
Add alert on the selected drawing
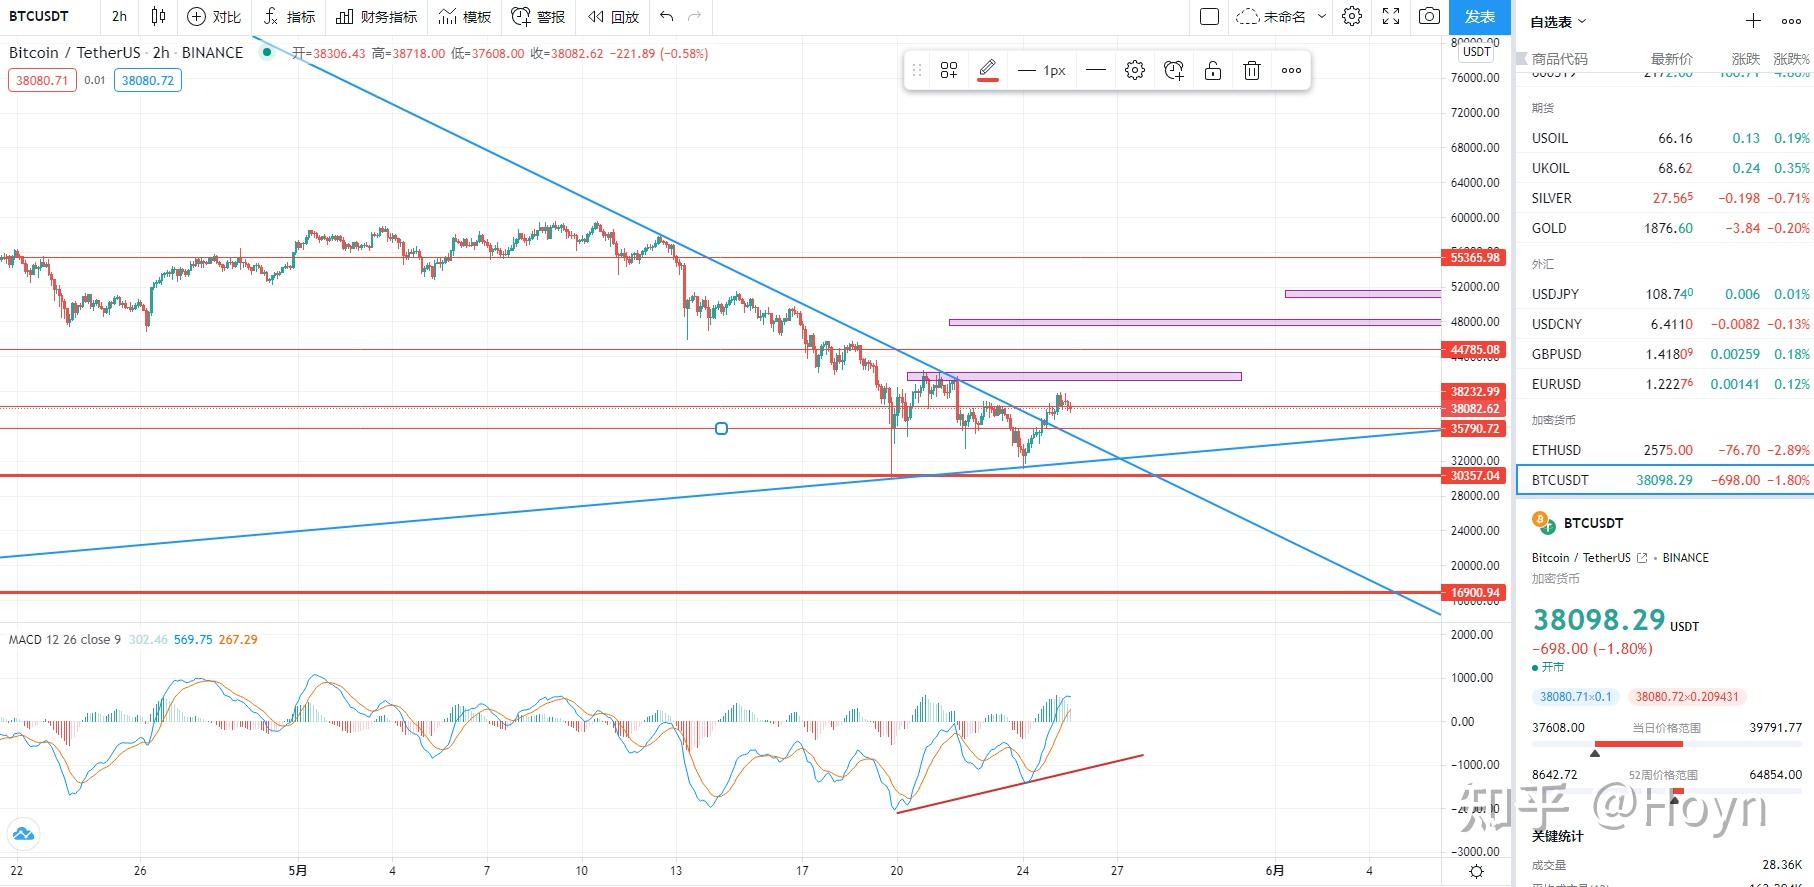pos(1174,70)
